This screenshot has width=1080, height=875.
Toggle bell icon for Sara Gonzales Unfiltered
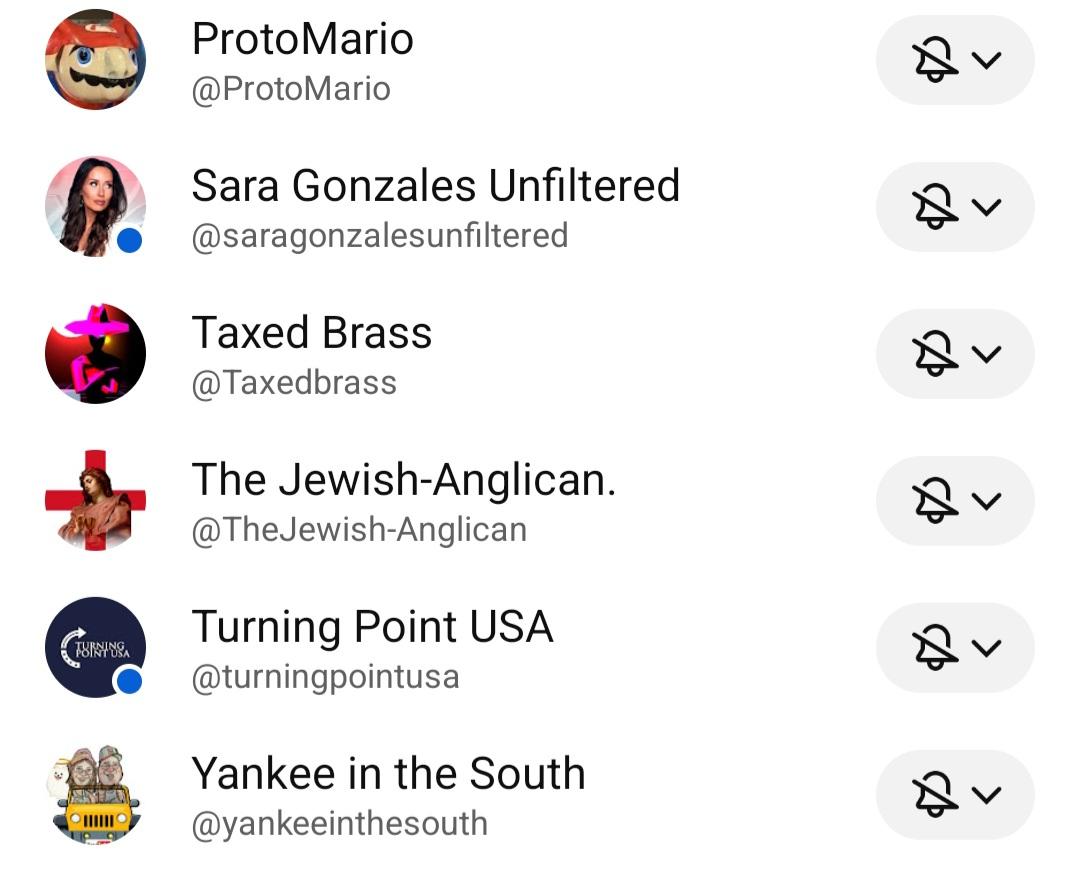[x=936, y=208]
